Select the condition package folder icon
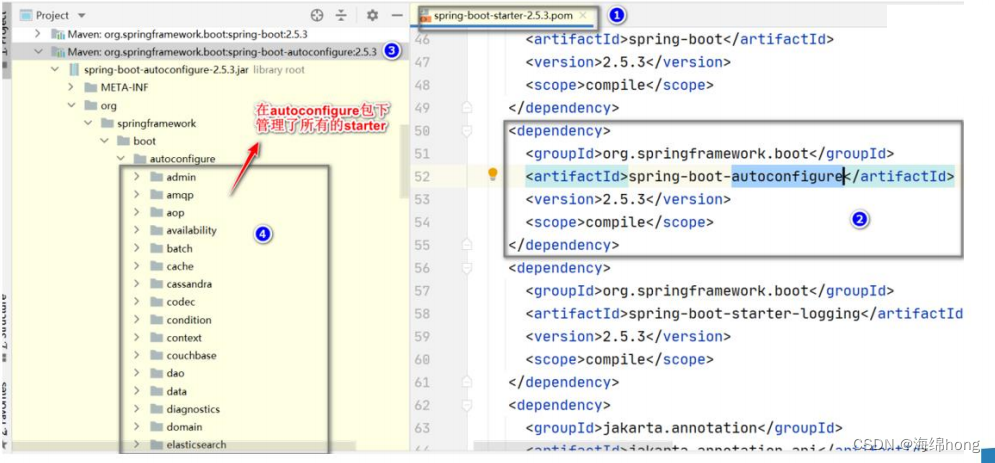Image resolution: width=995 pixels, height=463 pixels. click(157, 320)
